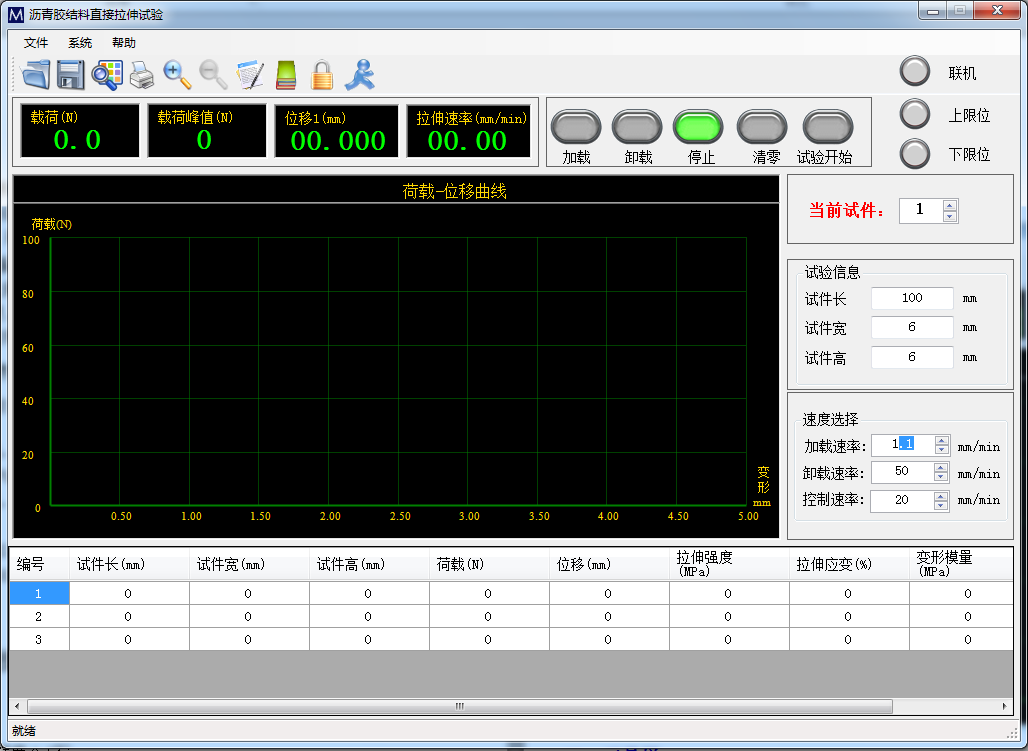Click the 试件长(mm) column header

click(129, 564)
